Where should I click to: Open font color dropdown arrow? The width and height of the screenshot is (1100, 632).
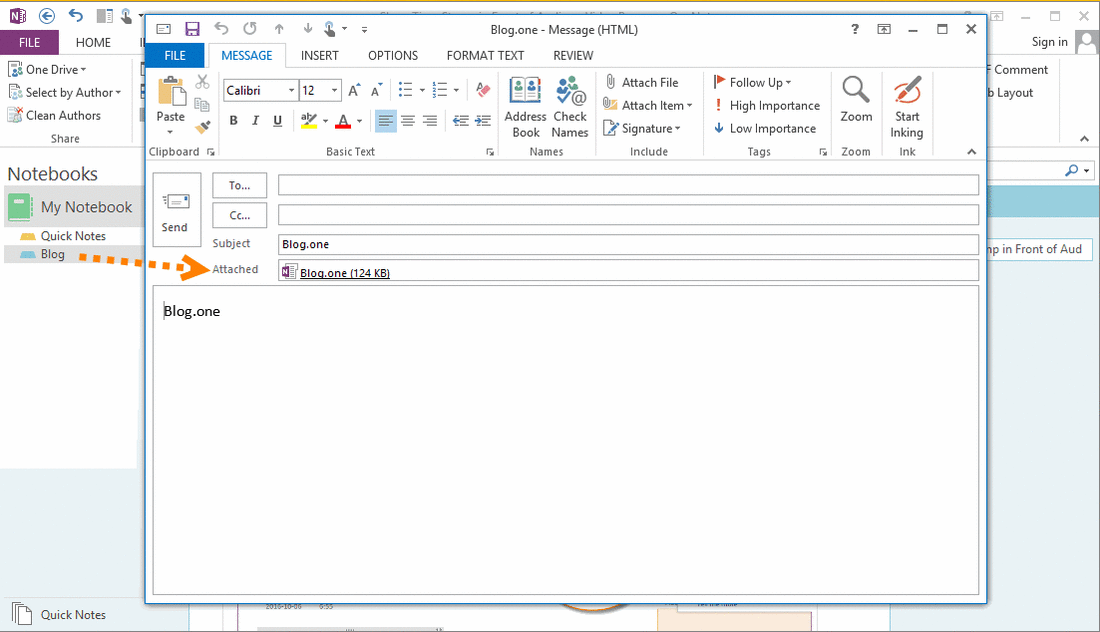tap(360, 121)
